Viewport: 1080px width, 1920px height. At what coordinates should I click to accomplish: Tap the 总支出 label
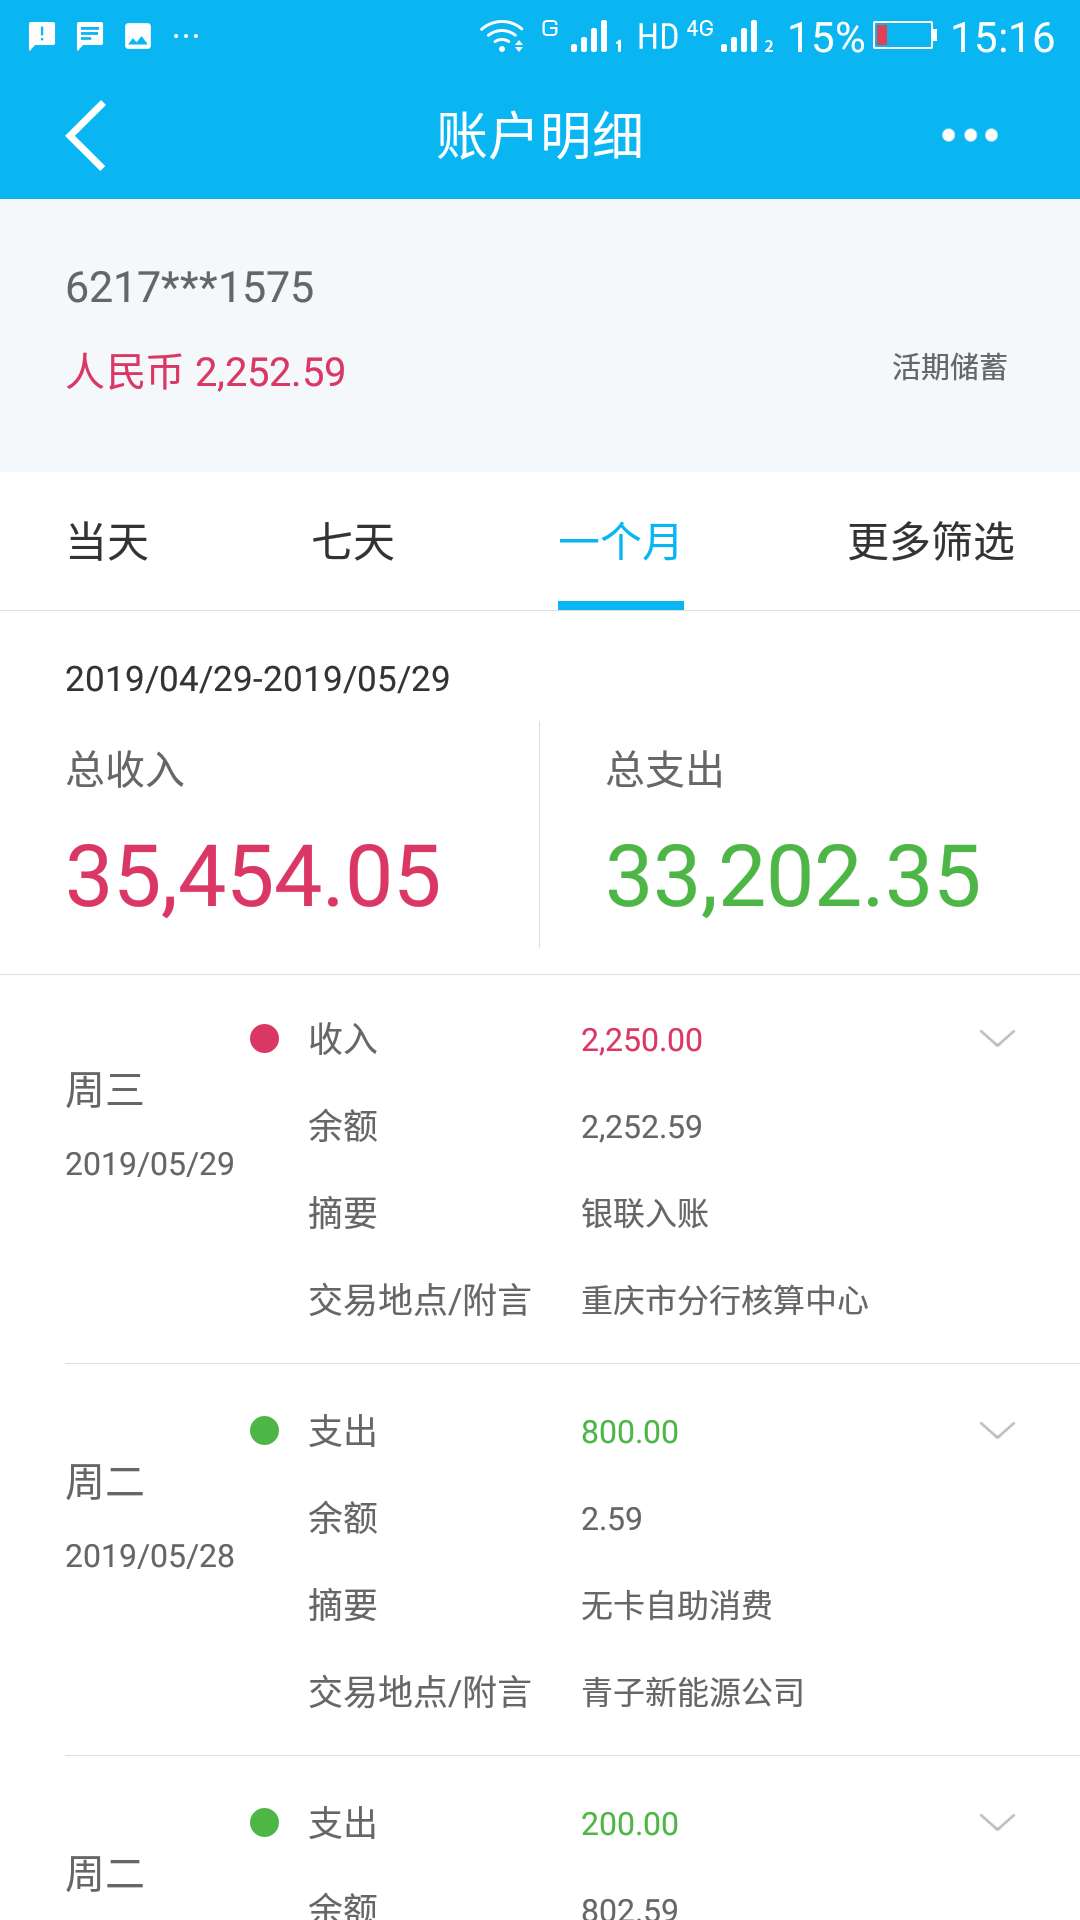tap(665, 770)
